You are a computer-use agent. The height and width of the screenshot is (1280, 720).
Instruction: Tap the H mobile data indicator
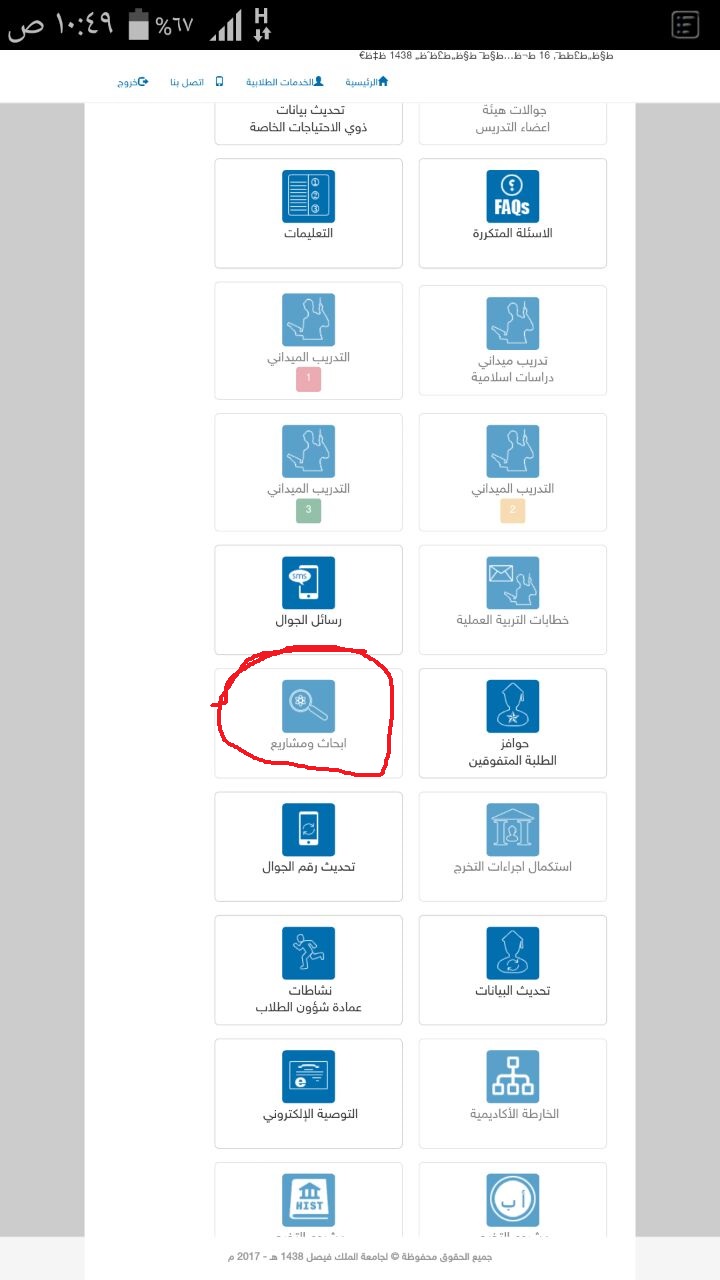(262, 24)
